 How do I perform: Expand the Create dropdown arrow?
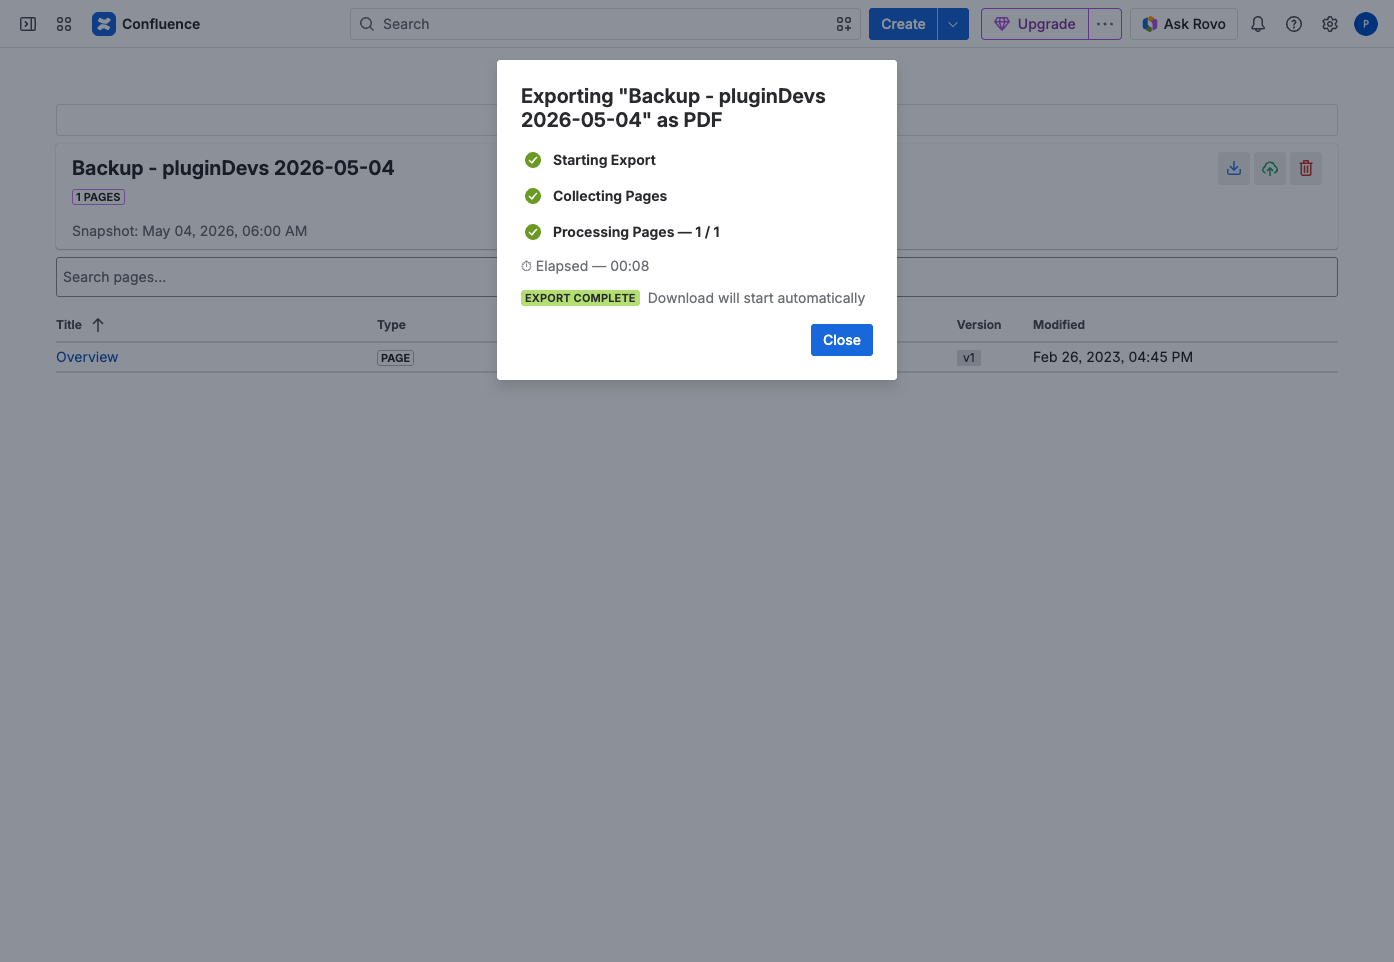click(x=953, y=24)
